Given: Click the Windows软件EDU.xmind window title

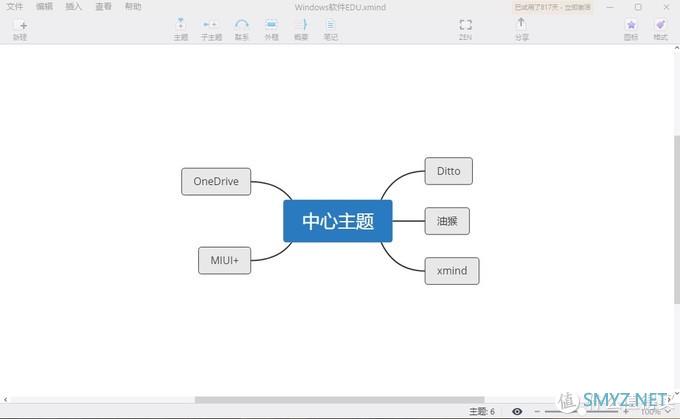Looking at the screenshot, I should [340, 7].
